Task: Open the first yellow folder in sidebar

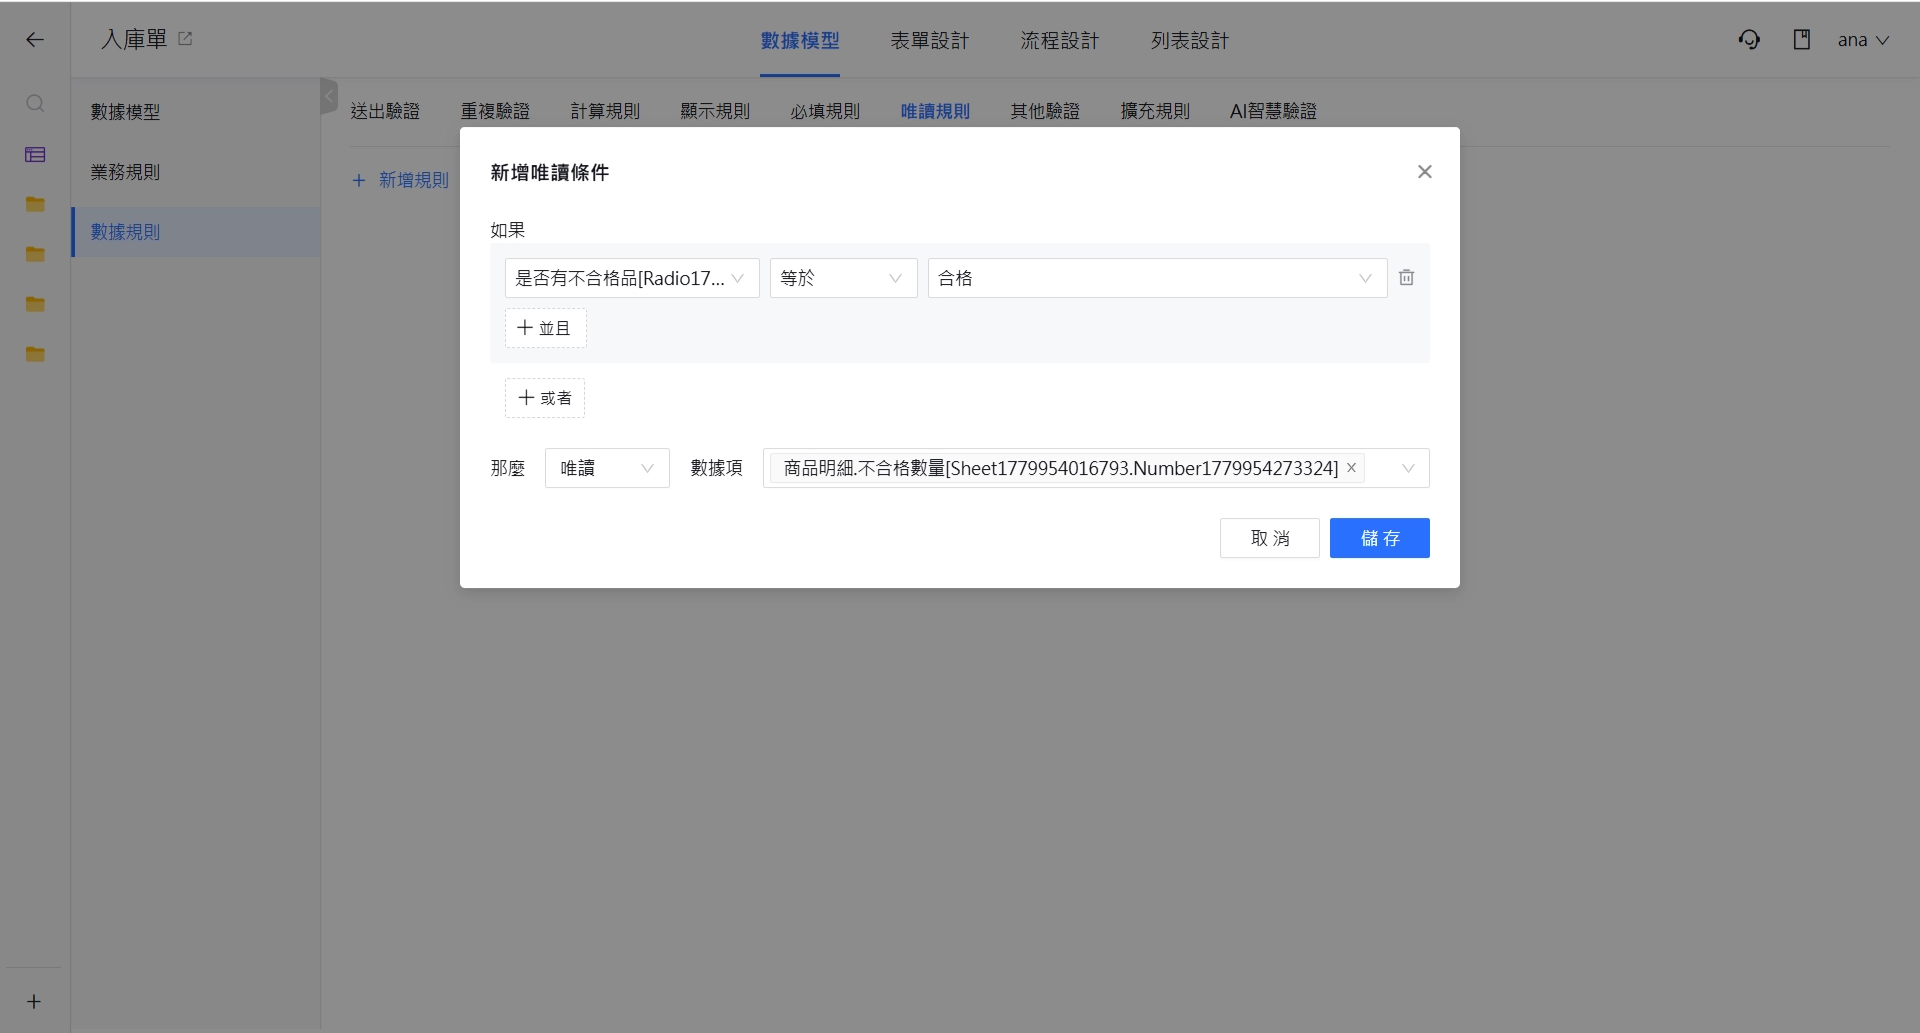Action: click(x=35, y=204)
